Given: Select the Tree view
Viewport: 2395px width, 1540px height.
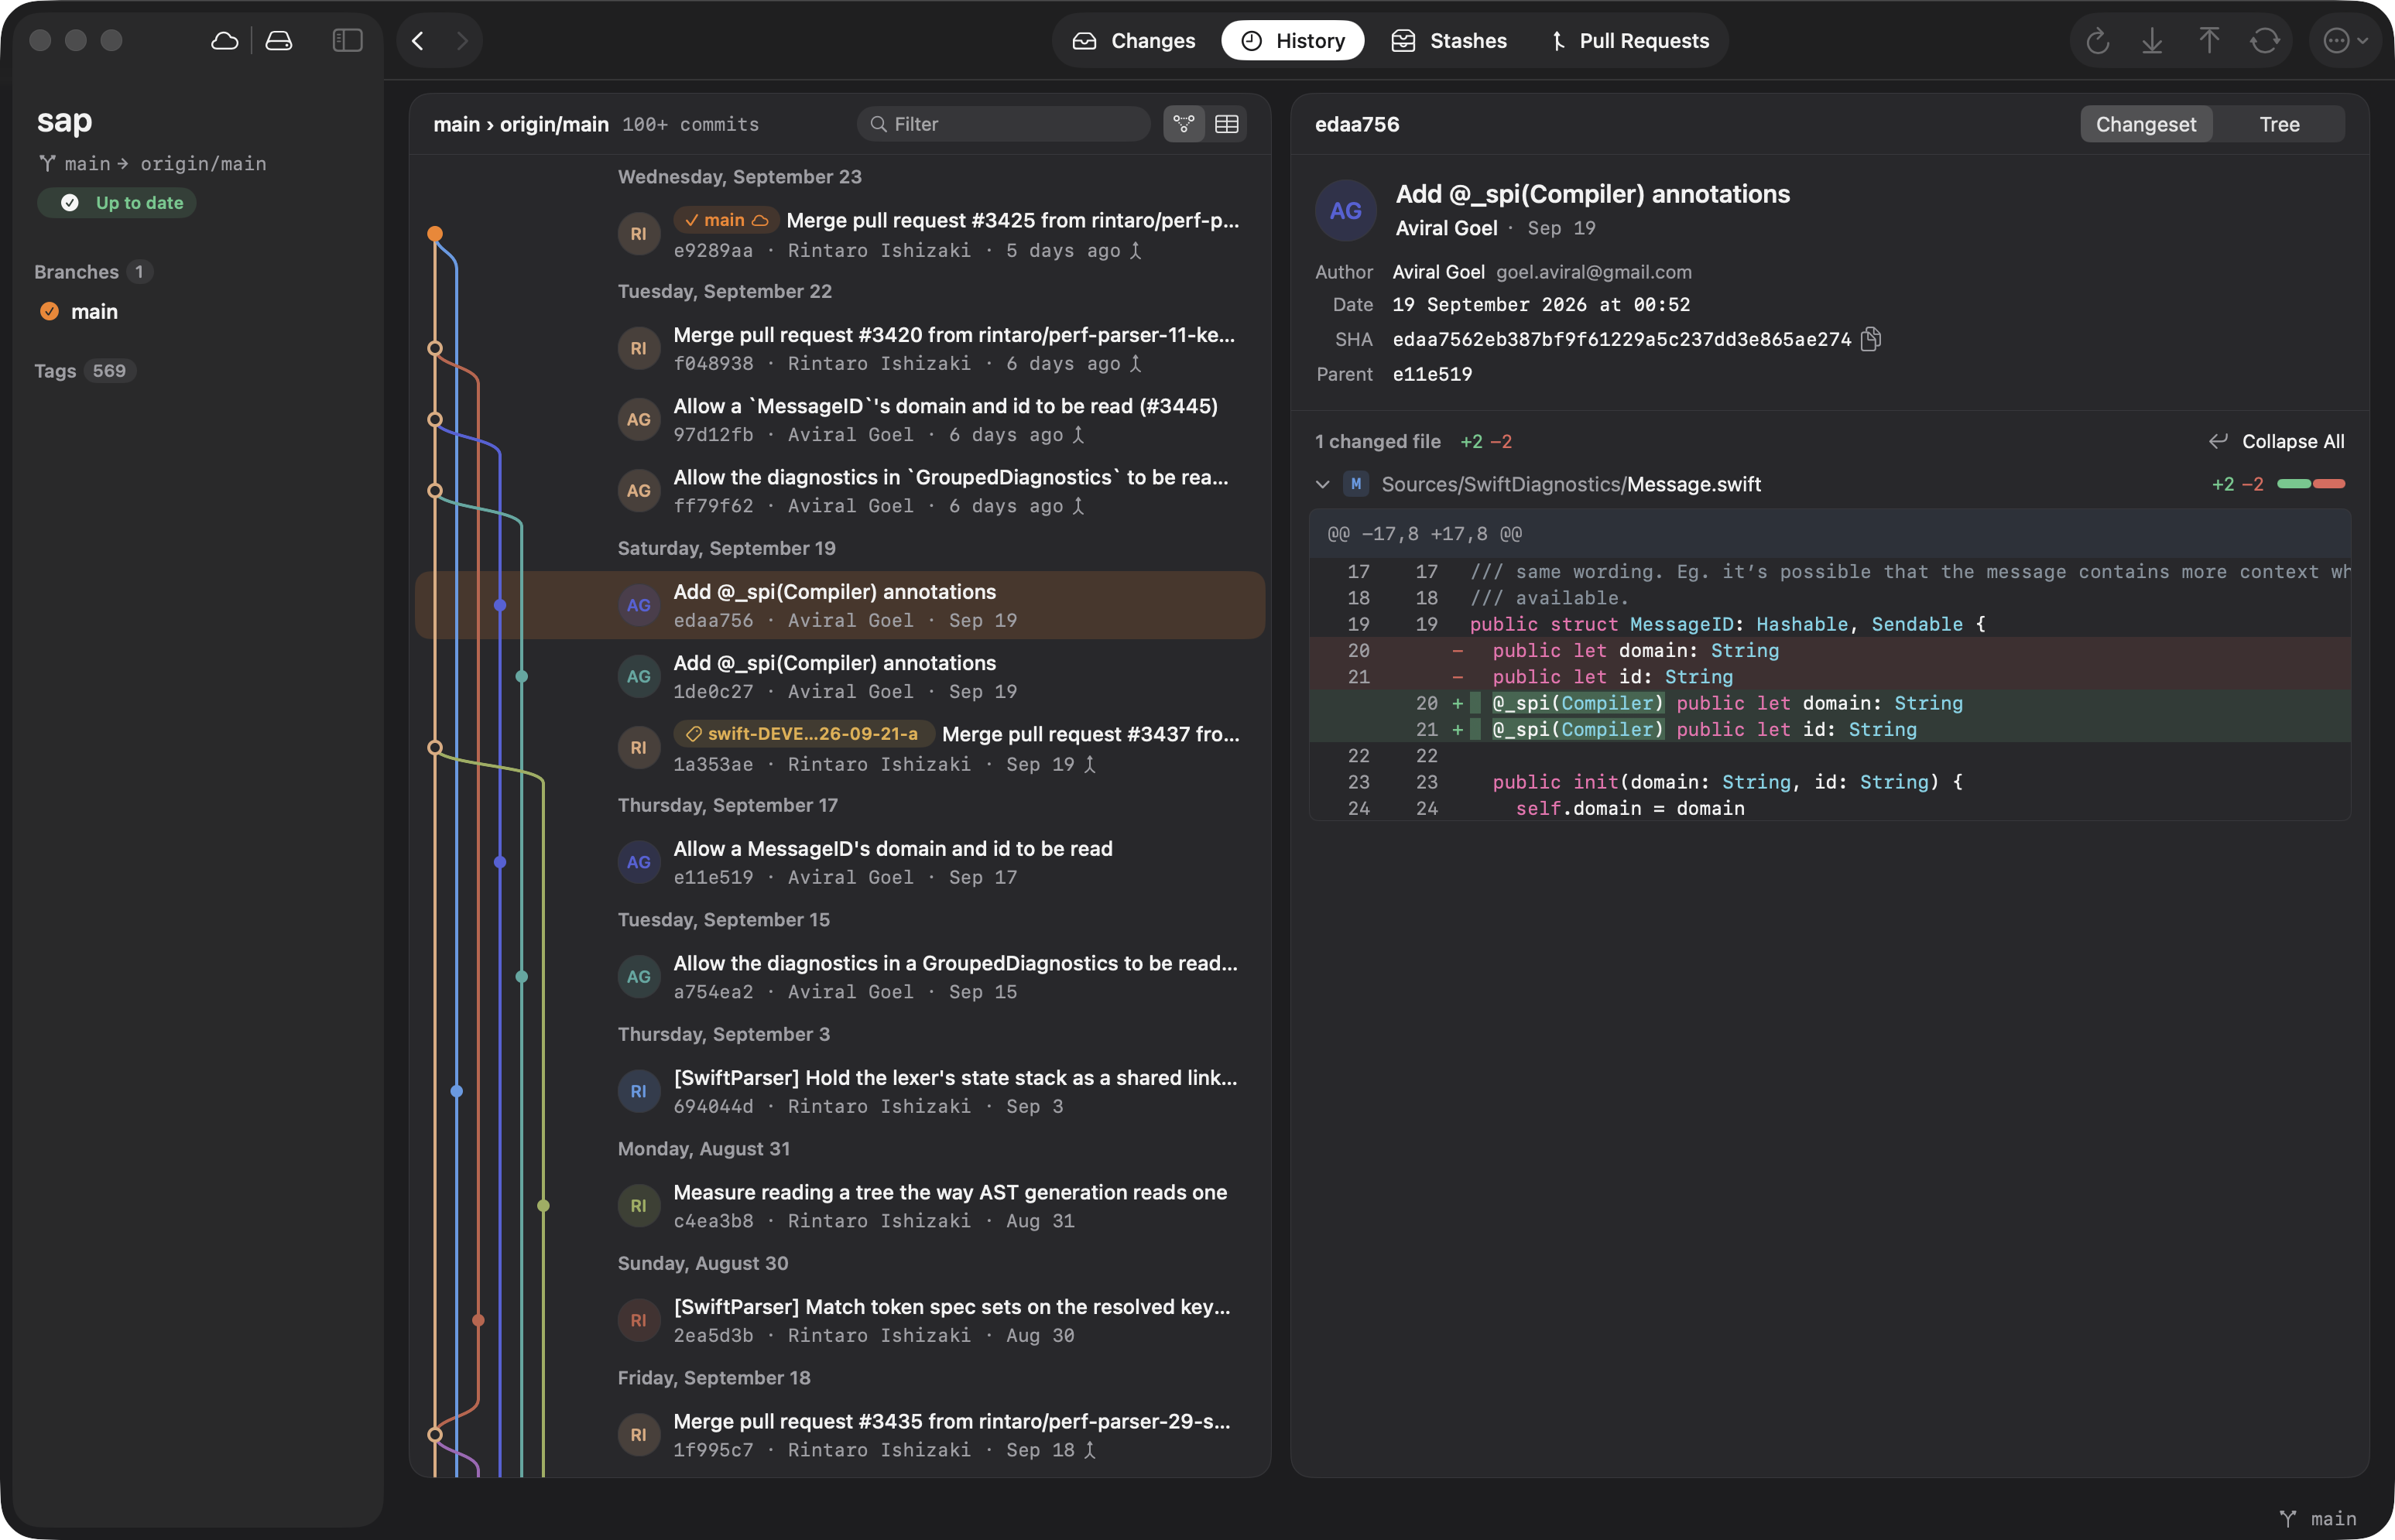Looking at the screenshot, I should click(x=2279, y=124).
